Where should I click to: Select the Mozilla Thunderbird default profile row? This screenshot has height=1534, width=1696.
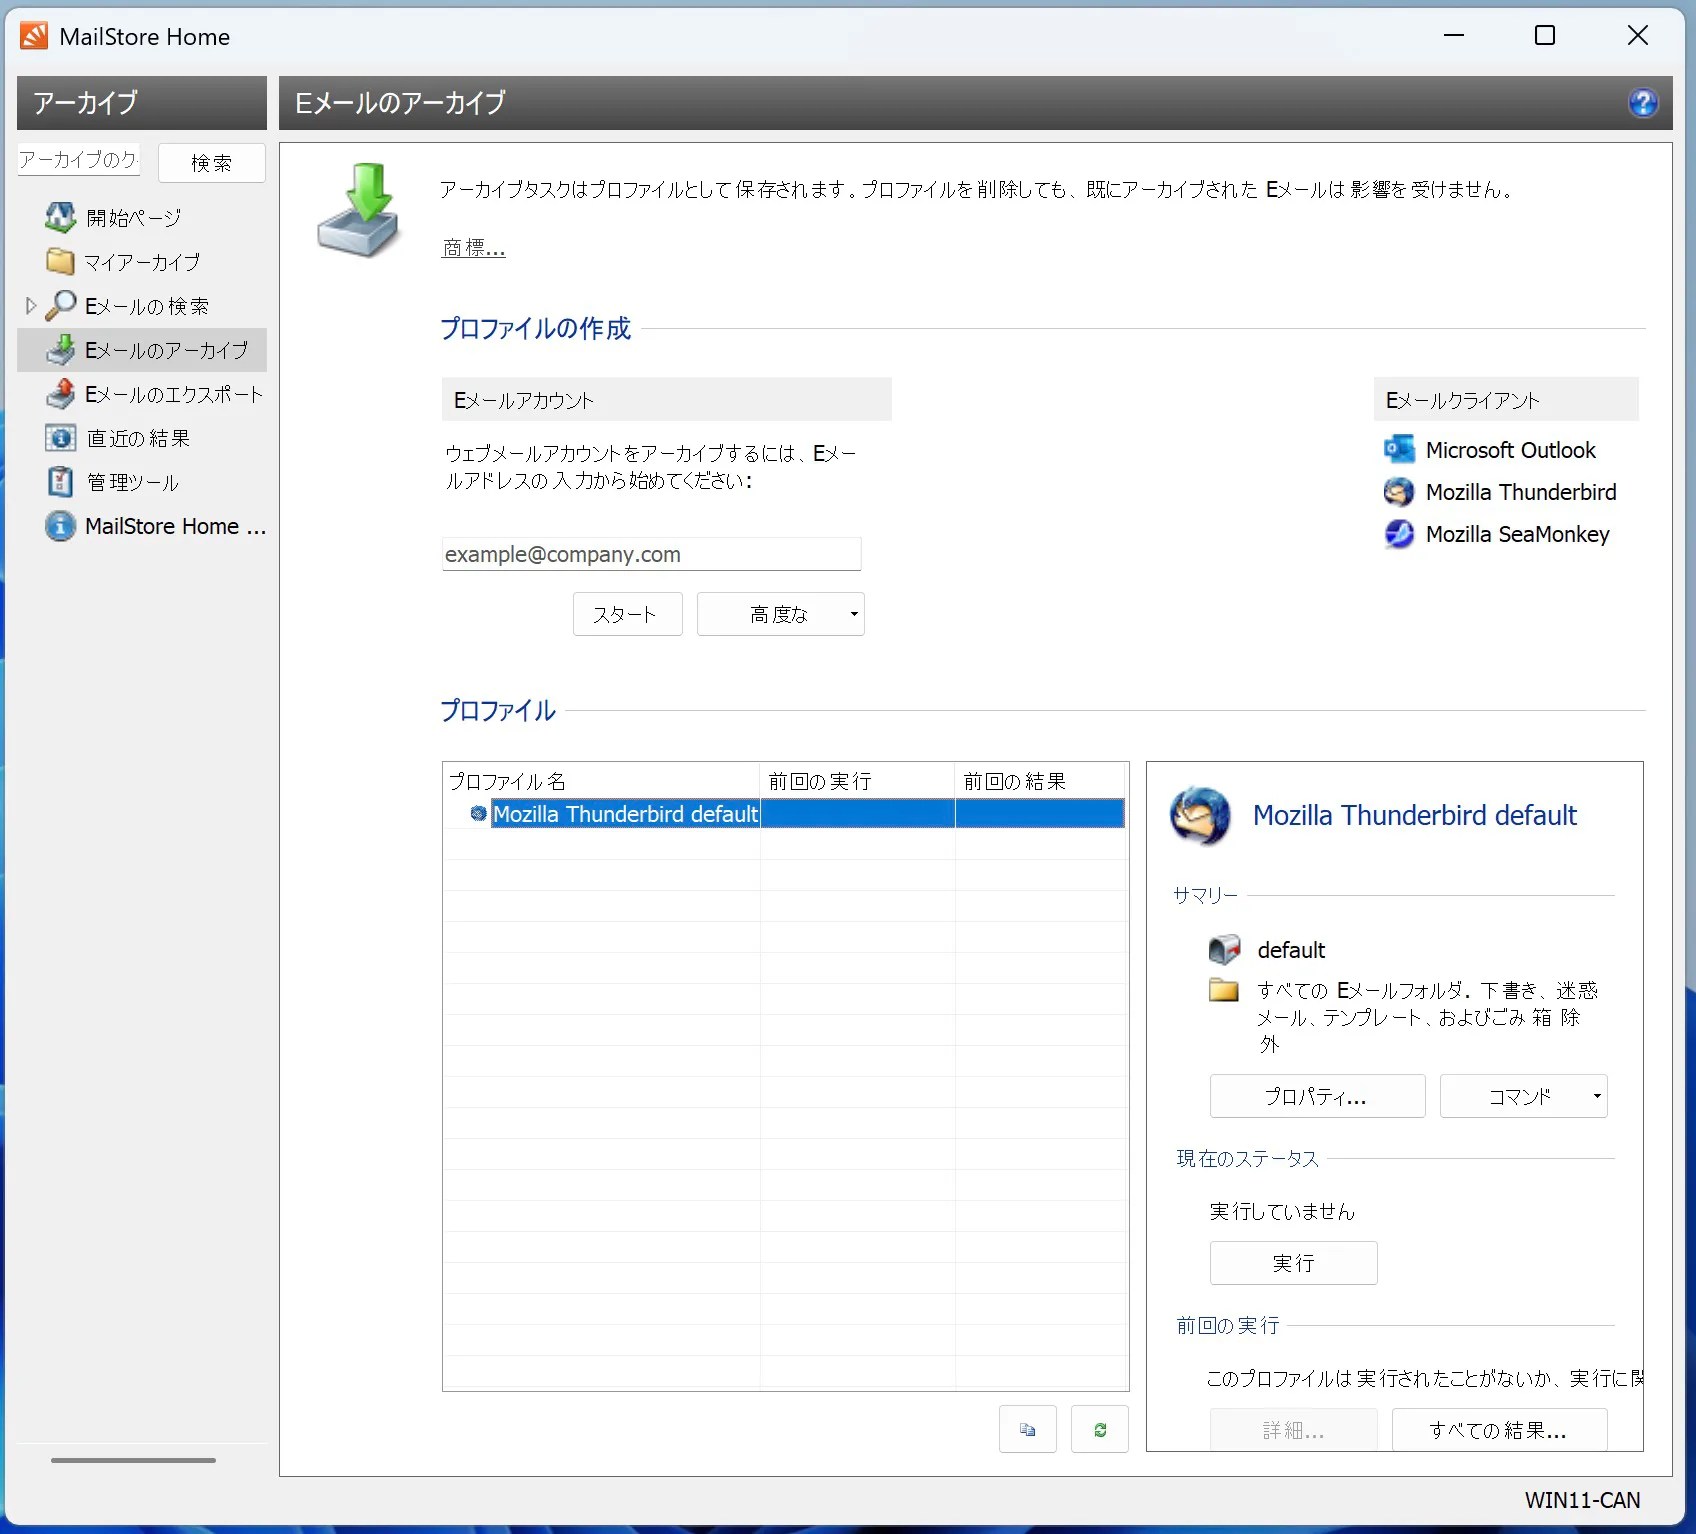783,814
